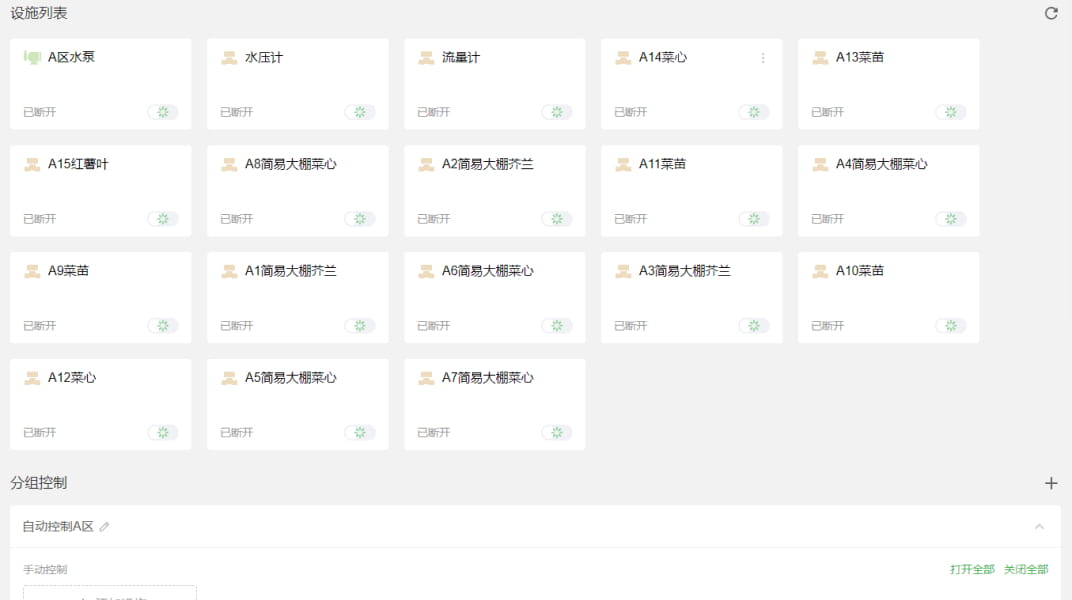Click the refresh icon beside 设施列表
The height and width of the screenshot is (600, 1072).
click(1051, 14)
